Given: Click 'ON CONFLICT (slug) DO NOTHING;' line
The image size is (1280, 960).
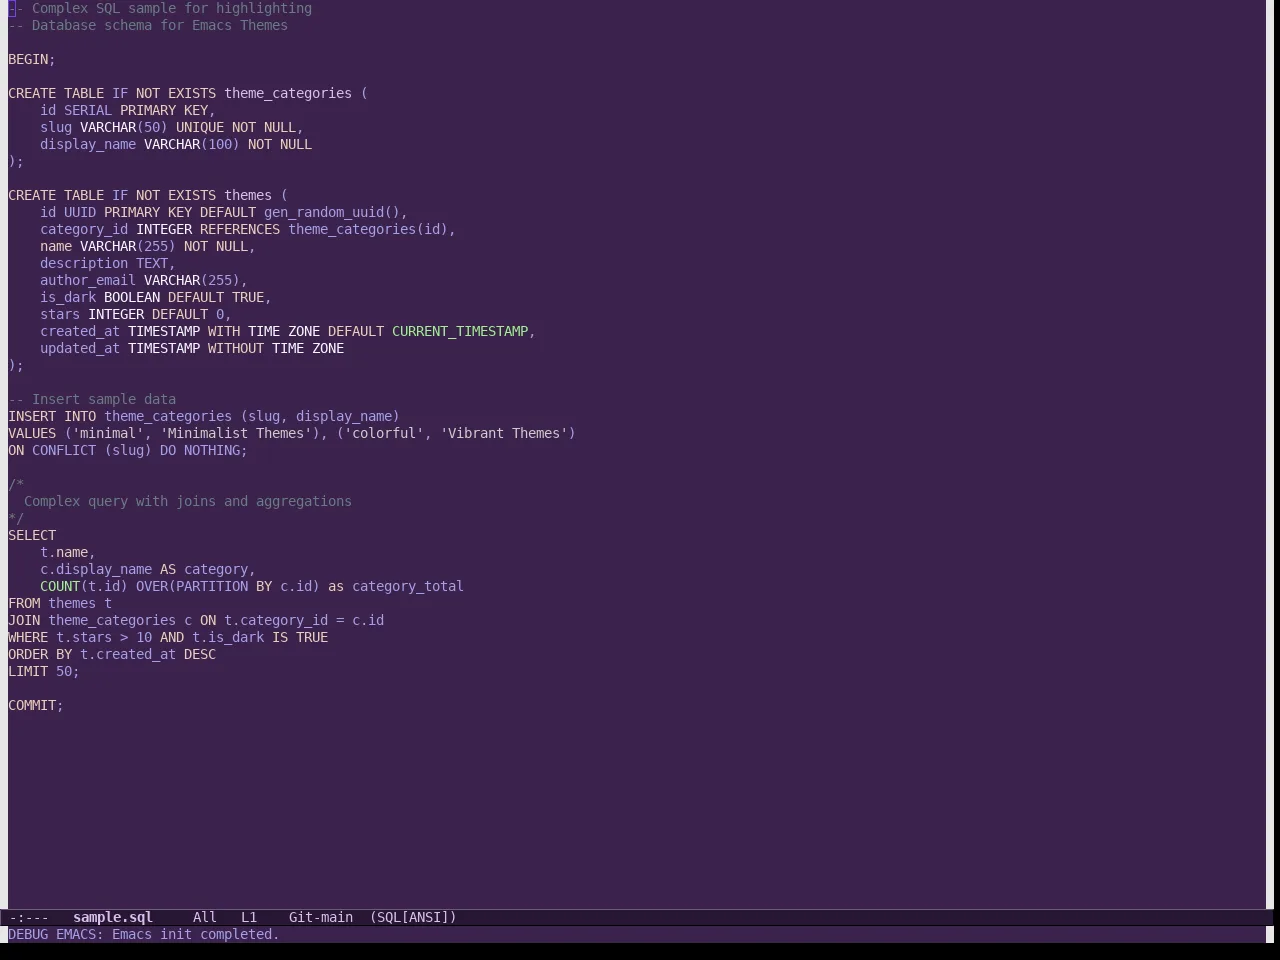Looking at the screenshot, I should point(128,450).
